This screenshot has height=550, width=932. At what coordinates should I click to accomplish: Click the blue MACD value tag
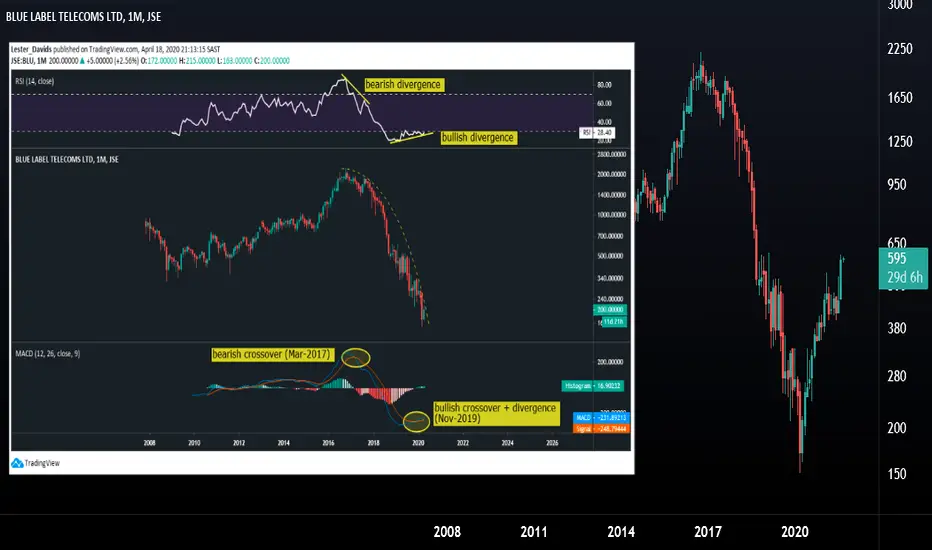click(602, 417)
